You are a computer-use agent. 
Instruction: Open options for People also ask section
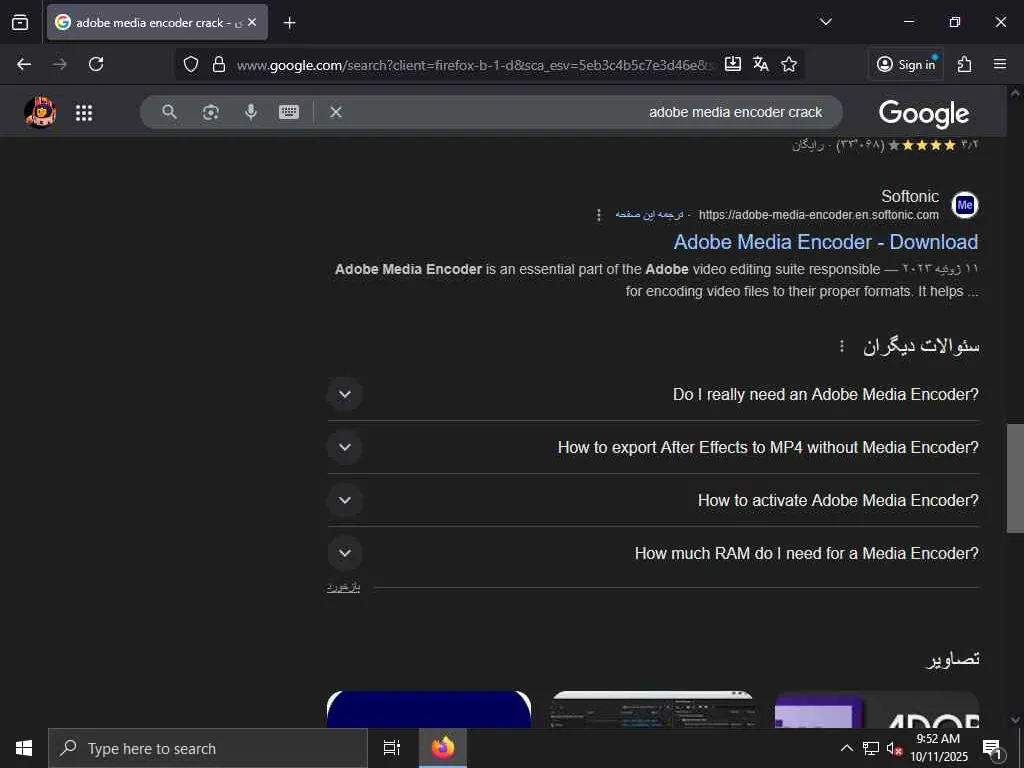pos(842,346)
